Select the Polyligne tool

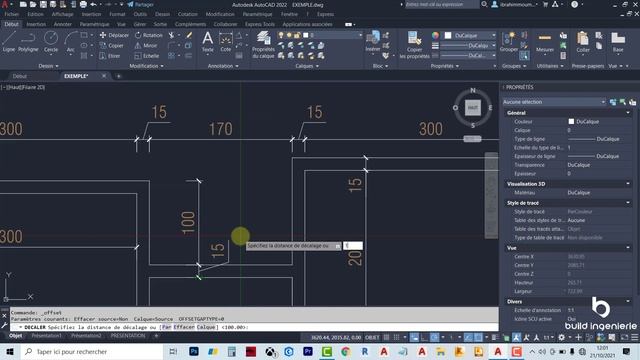pyautogui.click(x=28, y=42)
